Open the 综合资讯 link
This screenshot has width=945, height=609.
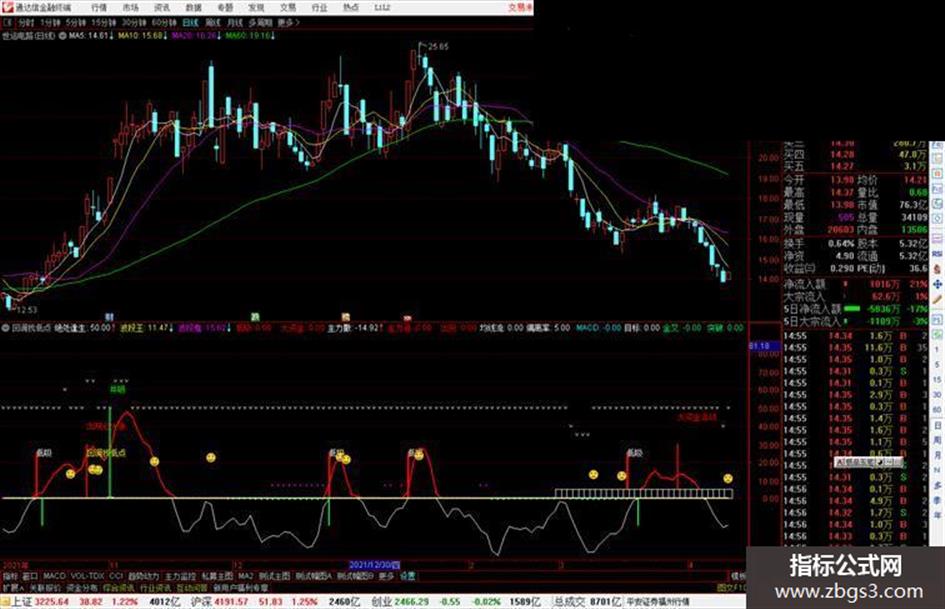tap(119, 587)
